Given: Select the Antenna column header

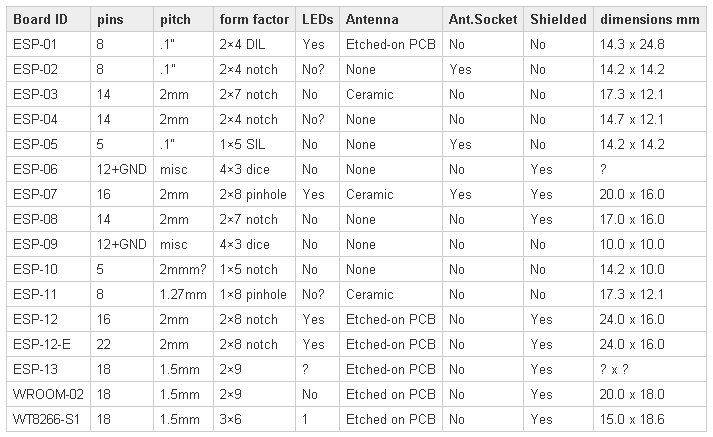Looking at the screenshot, I should [391, 20].
